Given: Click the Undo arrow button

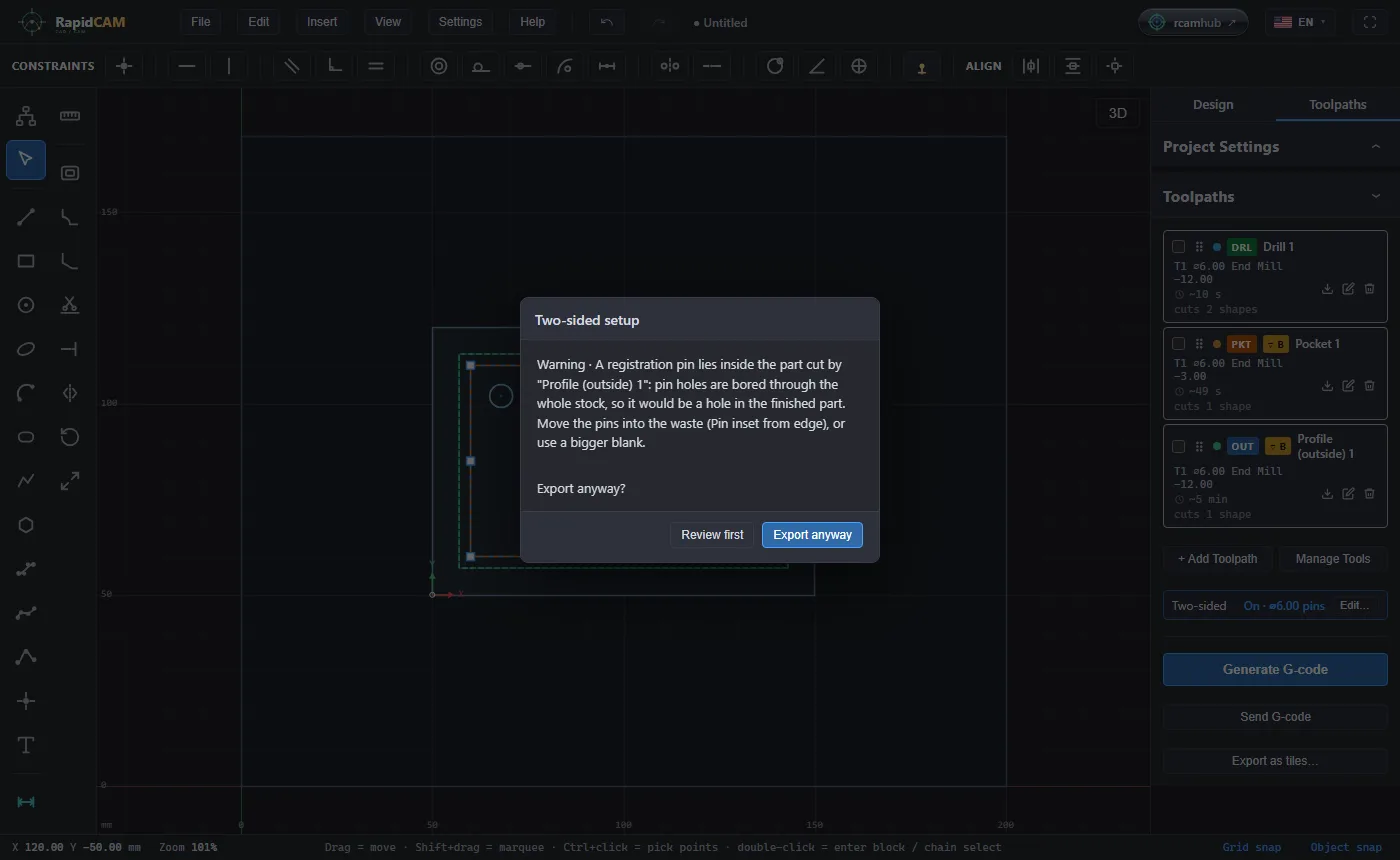Looking at the screenshot, I should point(607,22).
